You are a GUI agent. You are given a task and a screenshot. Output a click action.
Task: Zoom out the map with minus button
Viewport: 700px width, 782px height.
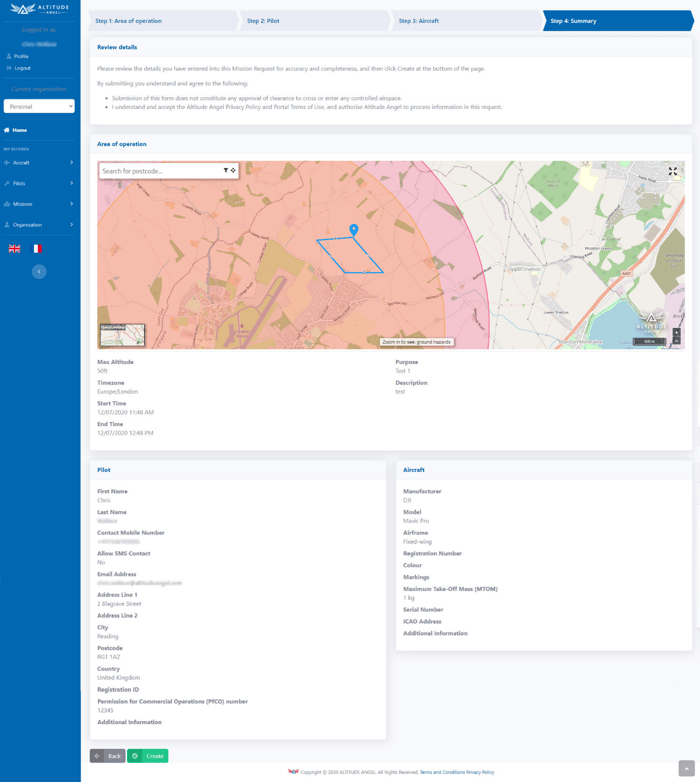pyautogui.click(x=677, y=341)
